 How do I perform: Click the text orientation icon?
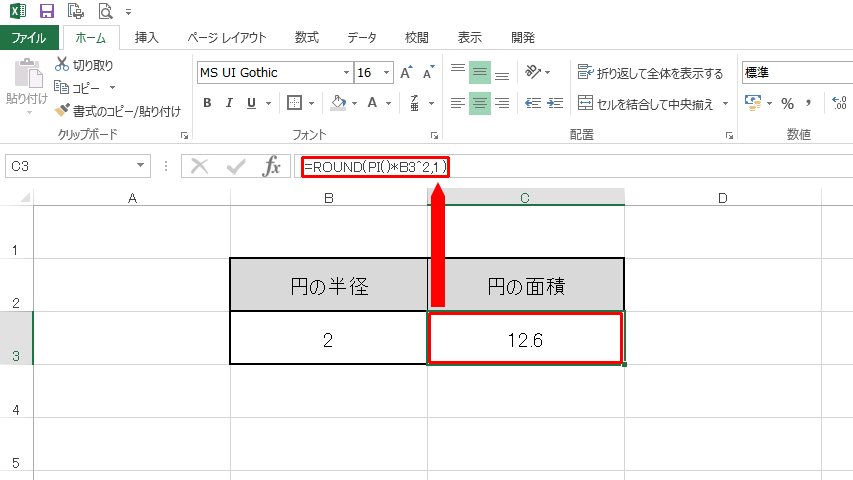click(533, 72)
